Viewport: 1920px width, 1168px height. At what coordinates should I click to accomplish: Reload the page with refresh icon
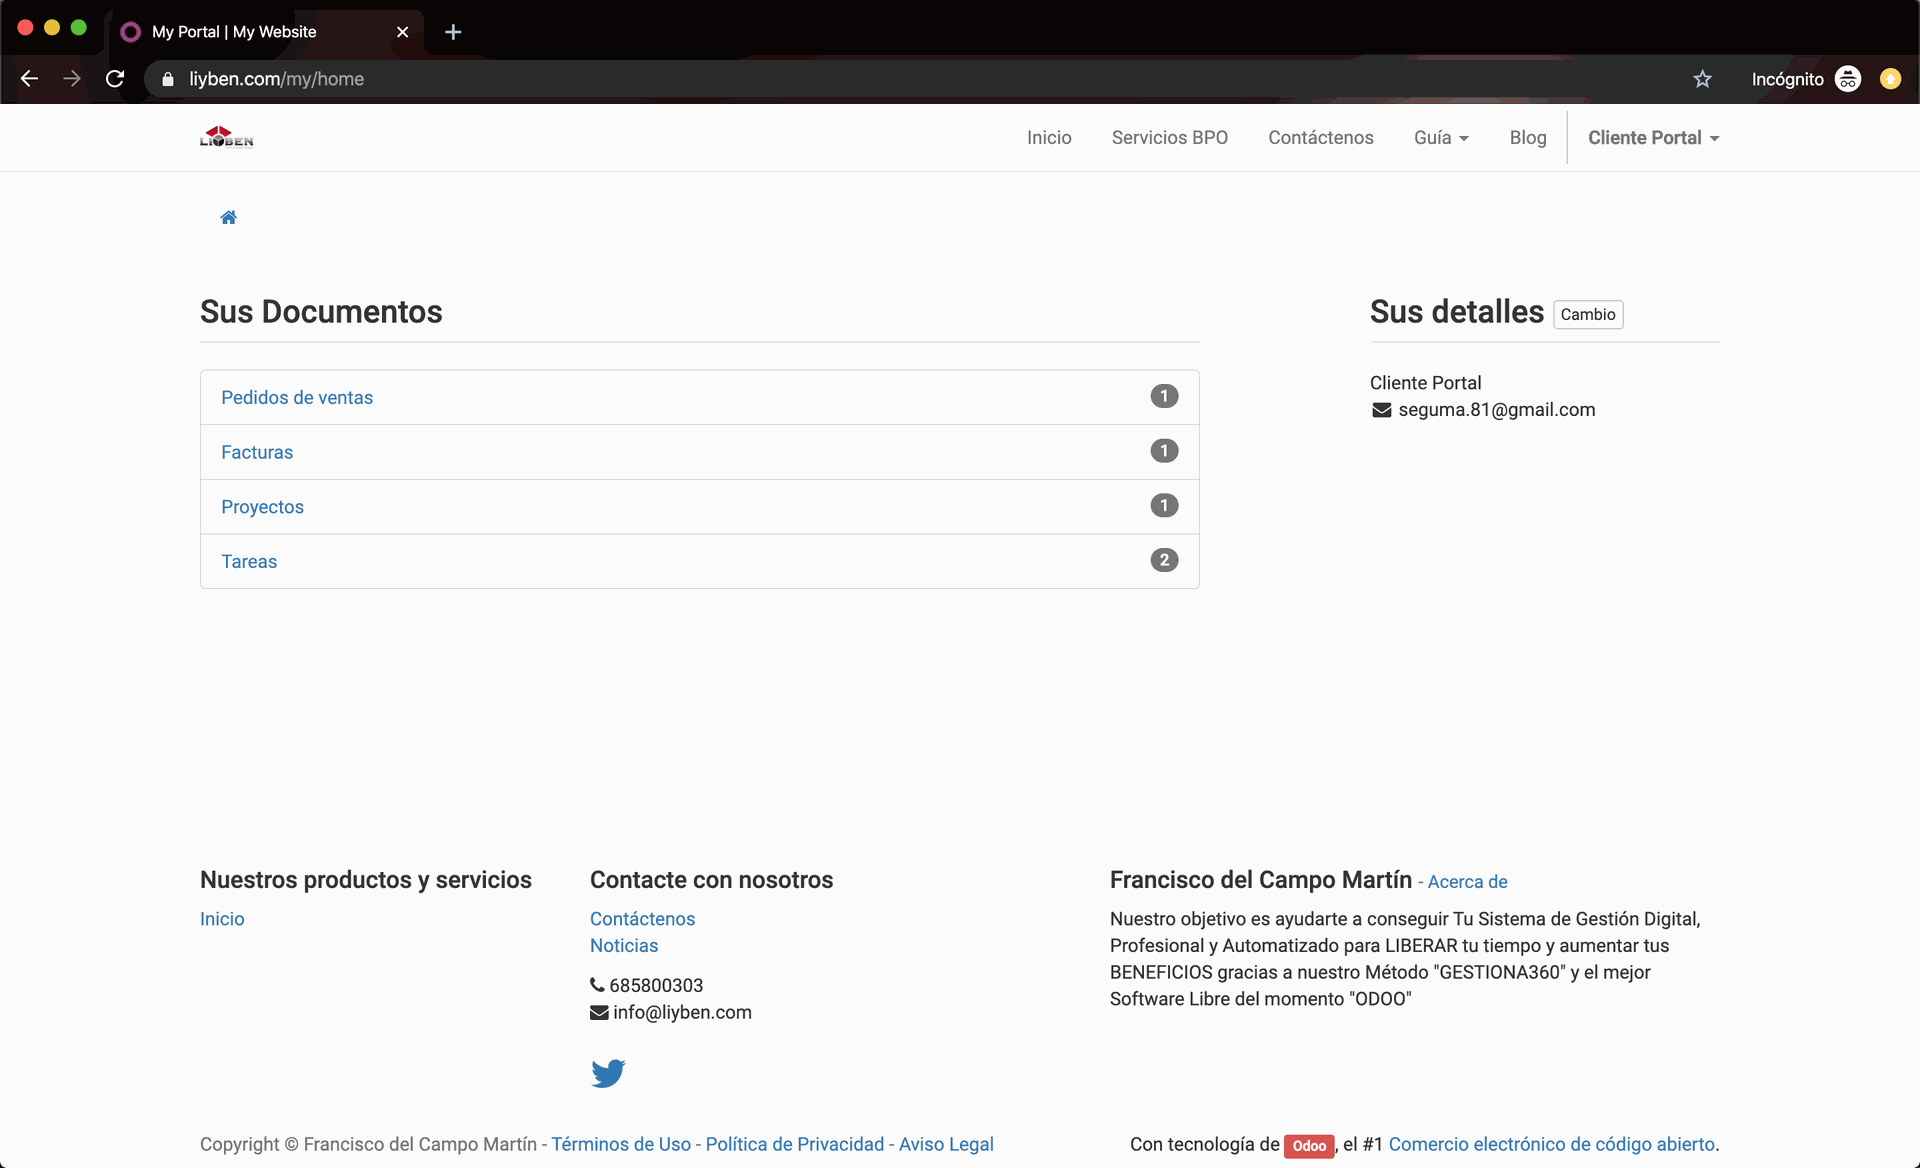point(115,79)
